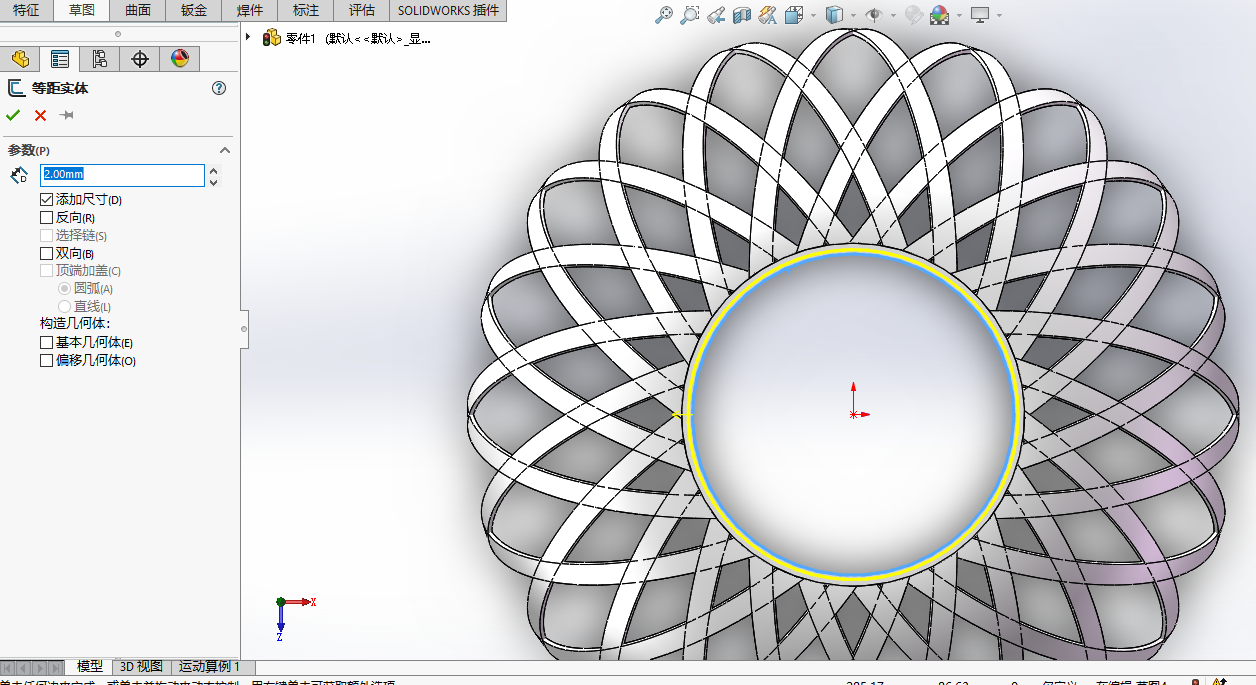Screen dimensions: 1256x685
Task: Open the Dynamic Annotation Views icon
Action: click(x=768, y=15)
